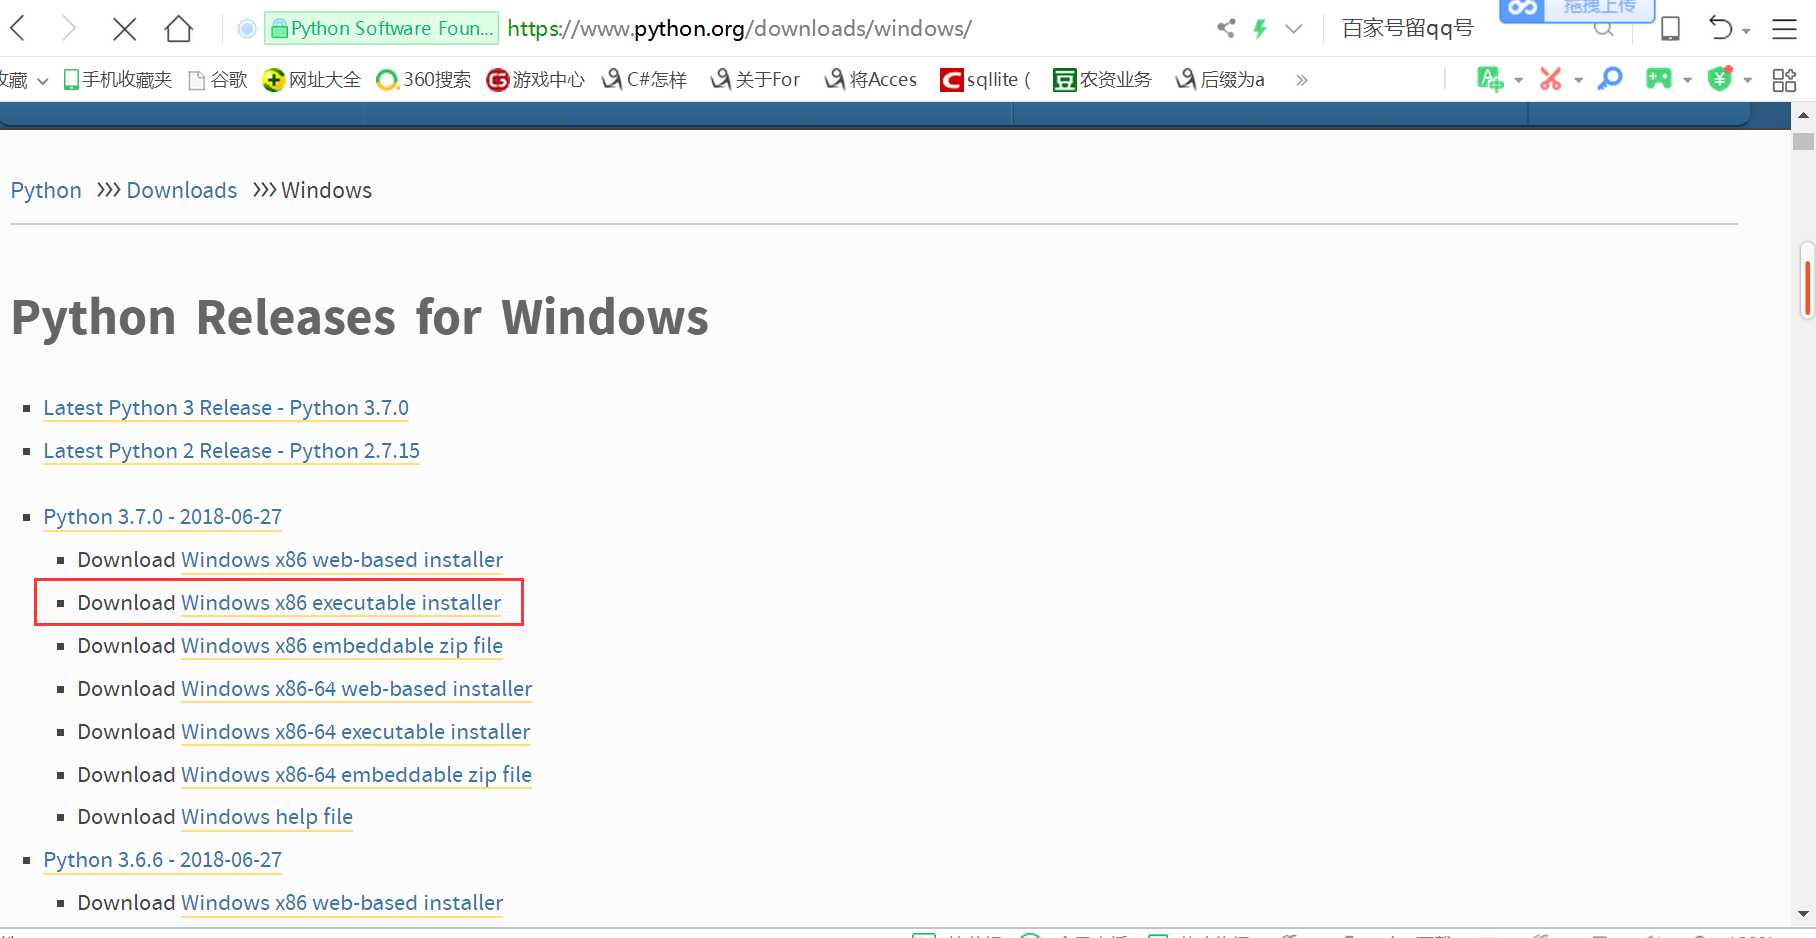The image size is (1816, 938).
Task: Download Windows x86 embeddable zip file
Action: pos(342,646)
